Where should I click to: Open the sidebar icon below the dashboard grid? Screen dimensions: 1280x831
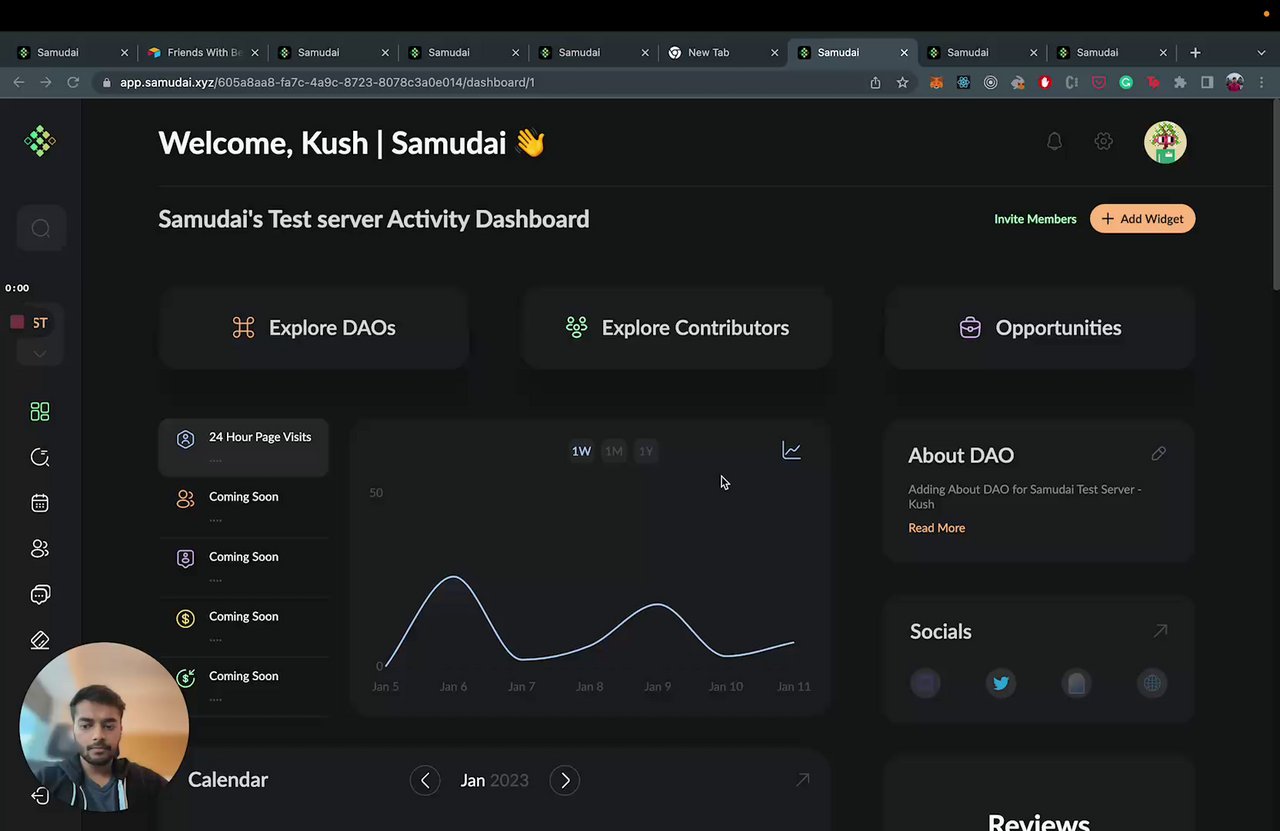pyautogui.click(x=40, y=457)
